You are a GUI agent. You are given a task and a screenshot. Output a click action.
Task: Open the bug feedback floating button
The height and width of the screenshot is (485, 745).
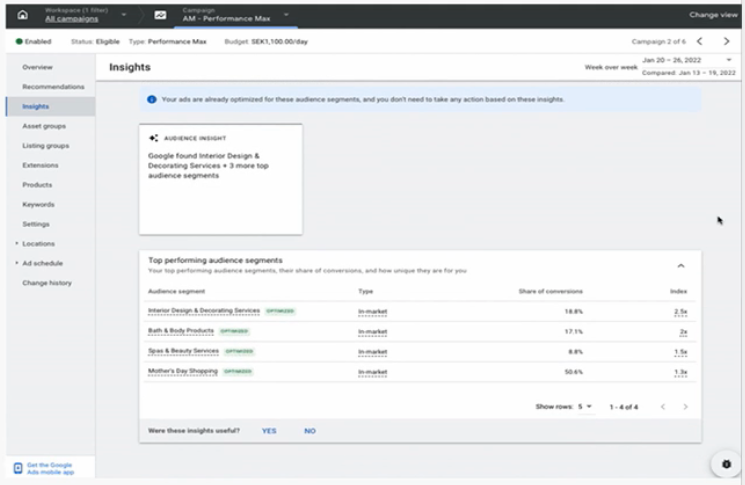click(726, 465)
